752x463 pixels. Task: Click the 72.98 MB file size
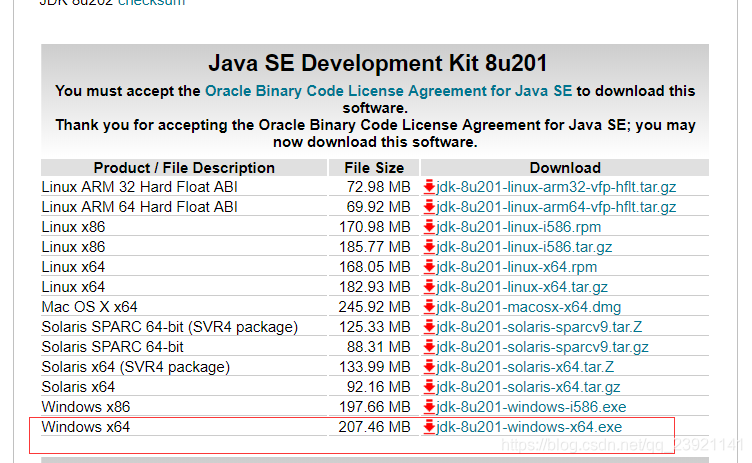coord(378,187)
